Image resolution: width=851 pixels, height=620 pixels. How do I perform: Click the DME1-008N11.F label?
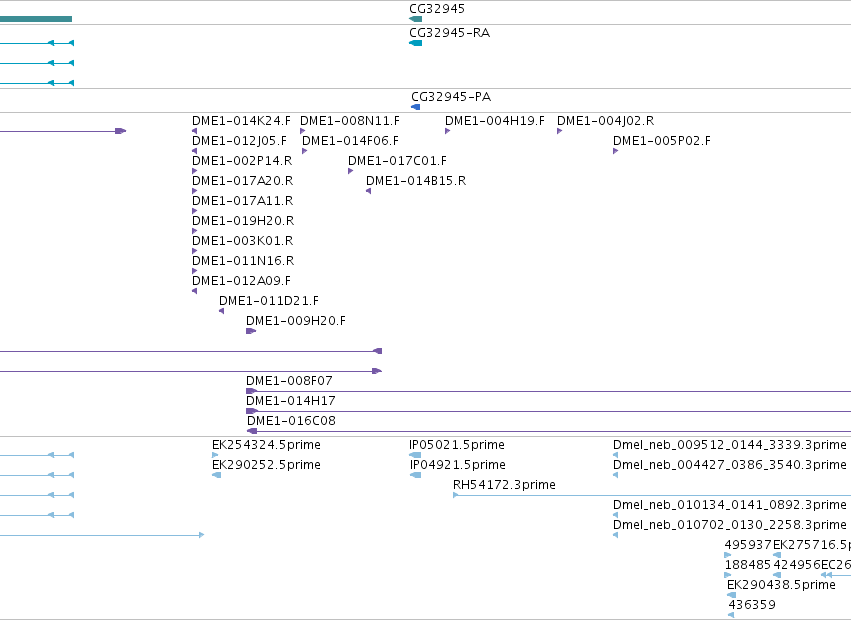[350, 121]
